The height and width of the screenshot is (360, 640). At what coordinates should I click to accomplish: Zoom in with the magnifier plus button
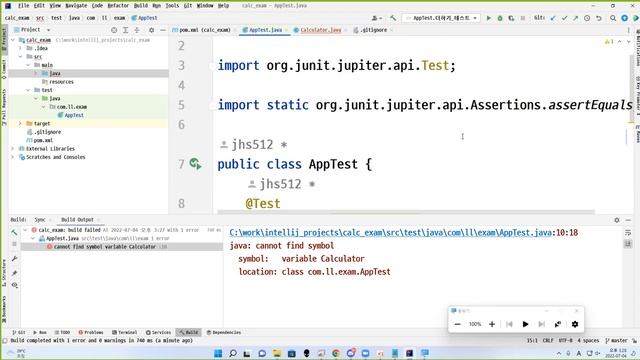(x=492, y=324)
